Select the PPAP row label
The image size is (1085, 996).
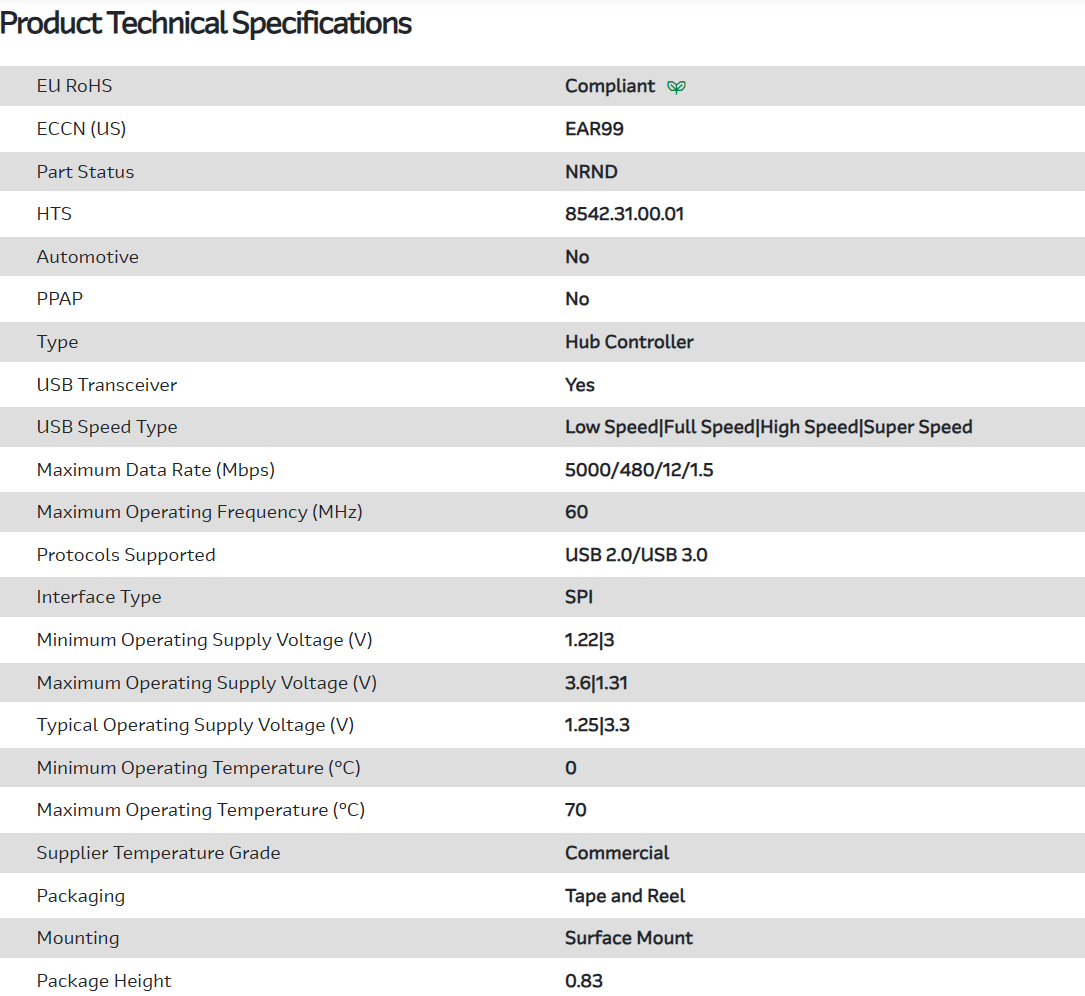pyautogui.click(x=60, y=299)
